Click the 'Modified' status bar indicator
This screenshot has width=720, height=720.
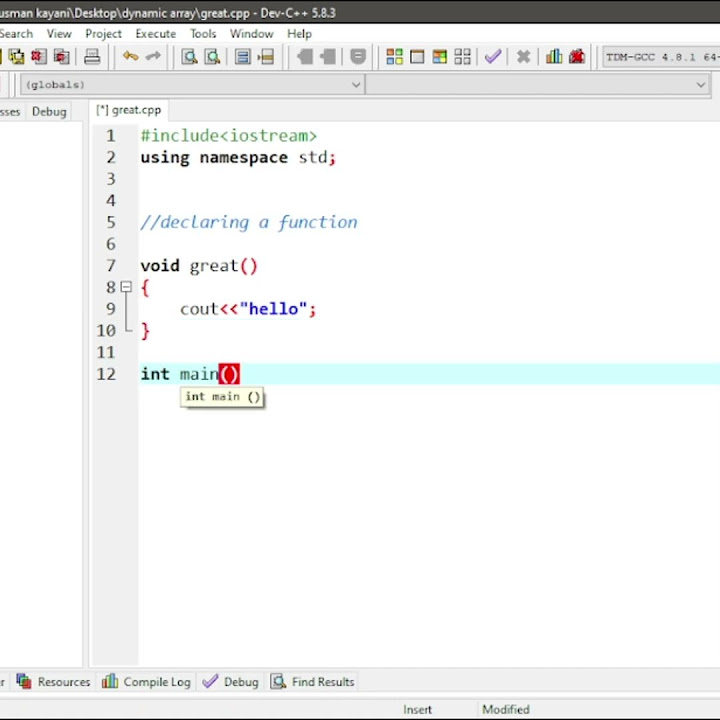click(506, 709)
